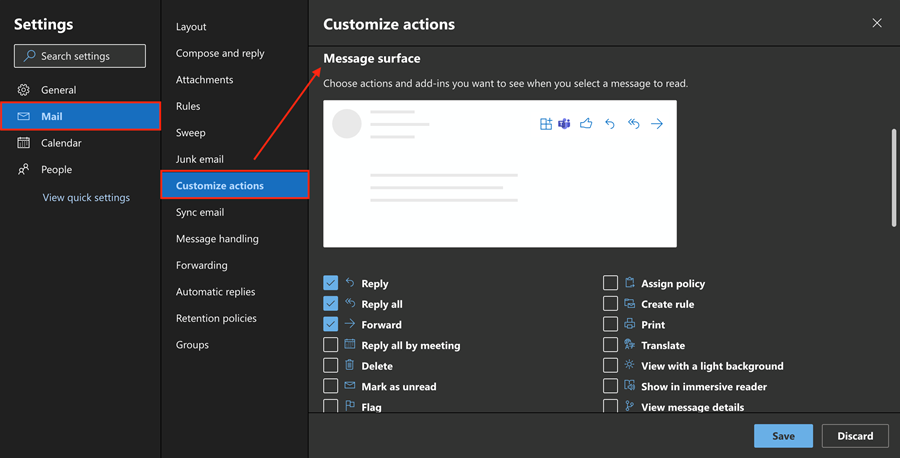
Task: Click the General gear icon
Action: coord(24,90)
